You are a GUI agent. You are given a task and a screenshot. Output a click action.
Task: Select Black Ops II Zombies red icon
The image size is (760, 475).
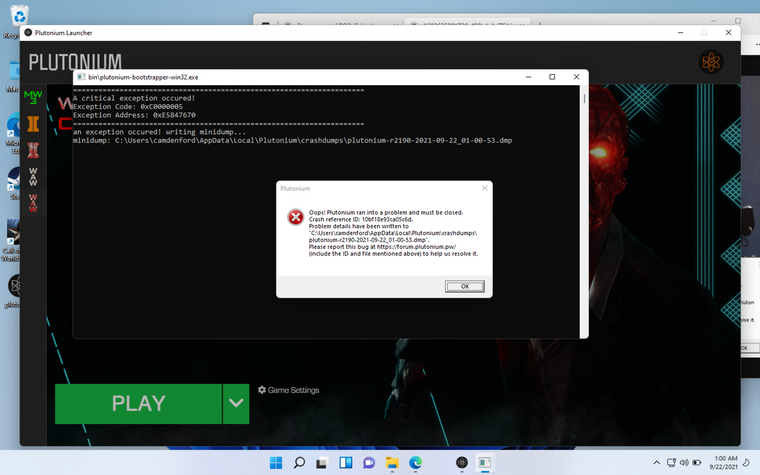pyautogui.click(x=33, y=150)
